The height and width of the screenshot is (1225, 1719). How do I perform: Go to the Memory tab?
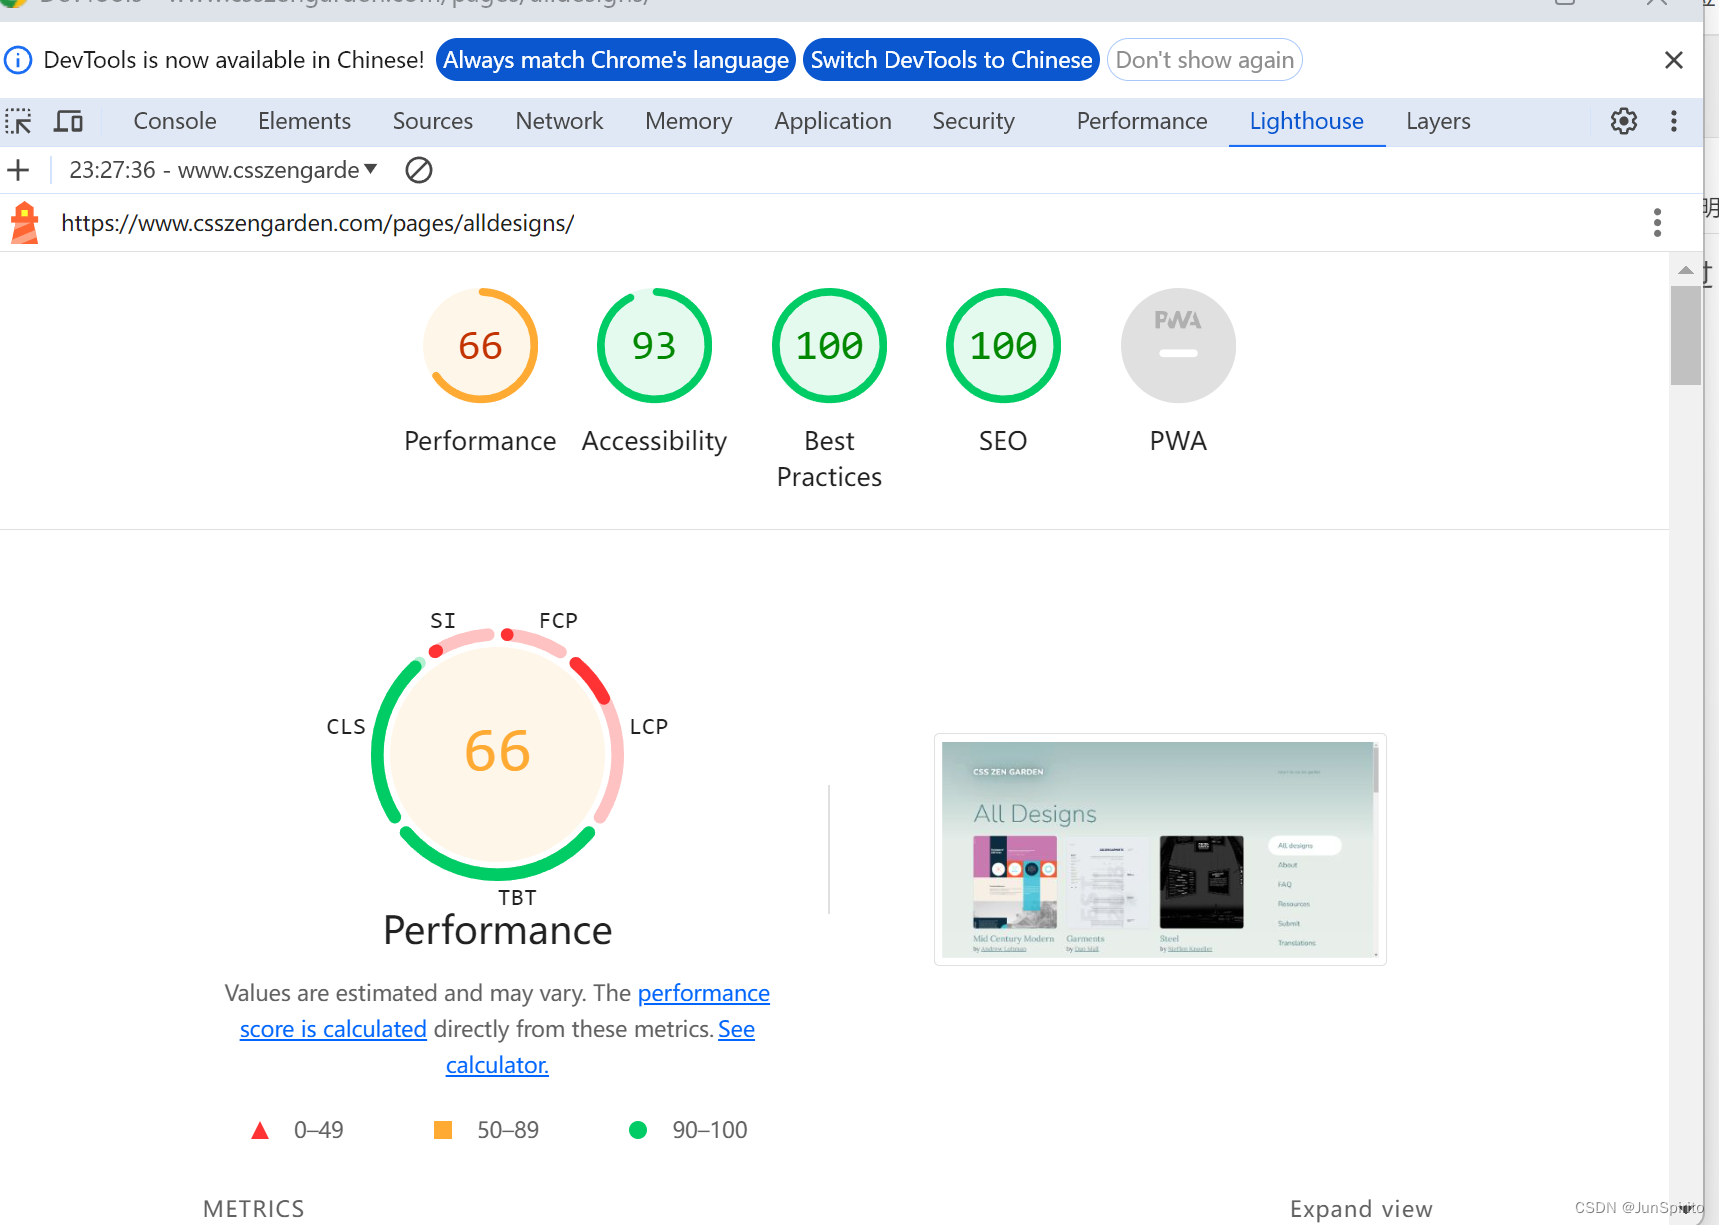(688, 121)
